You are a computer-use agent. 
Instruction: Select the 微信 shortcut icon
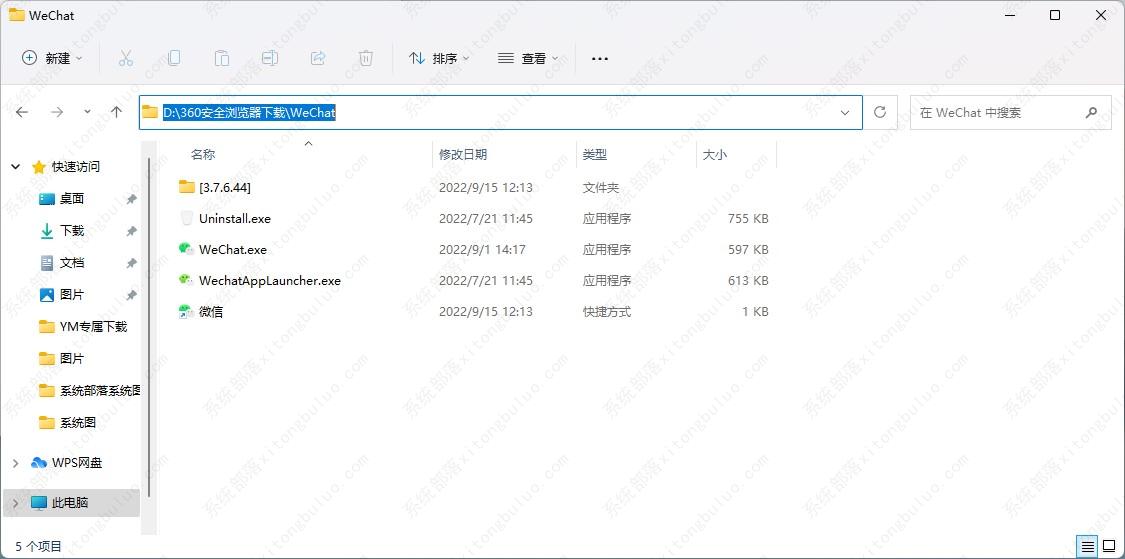(187, 311)
